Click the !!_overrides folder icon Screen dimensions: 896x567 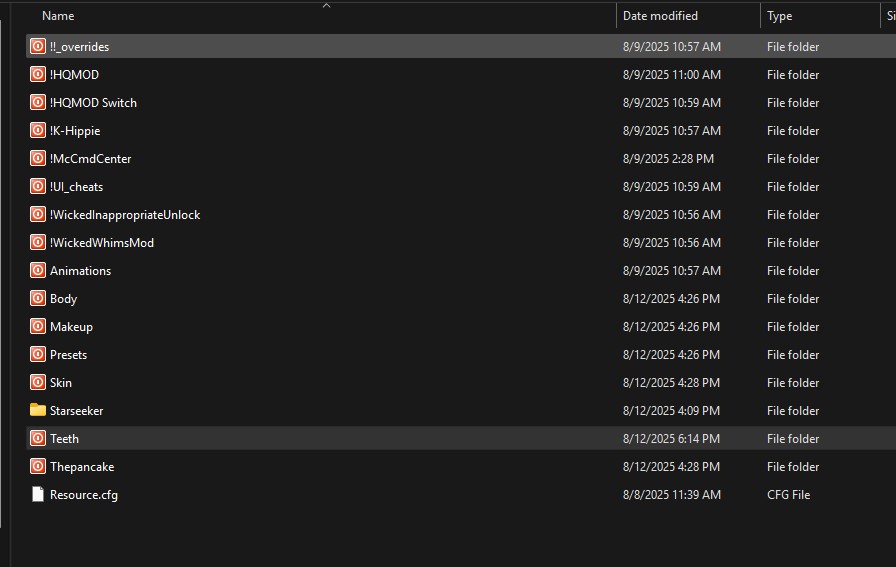click(x=38, y=46)
